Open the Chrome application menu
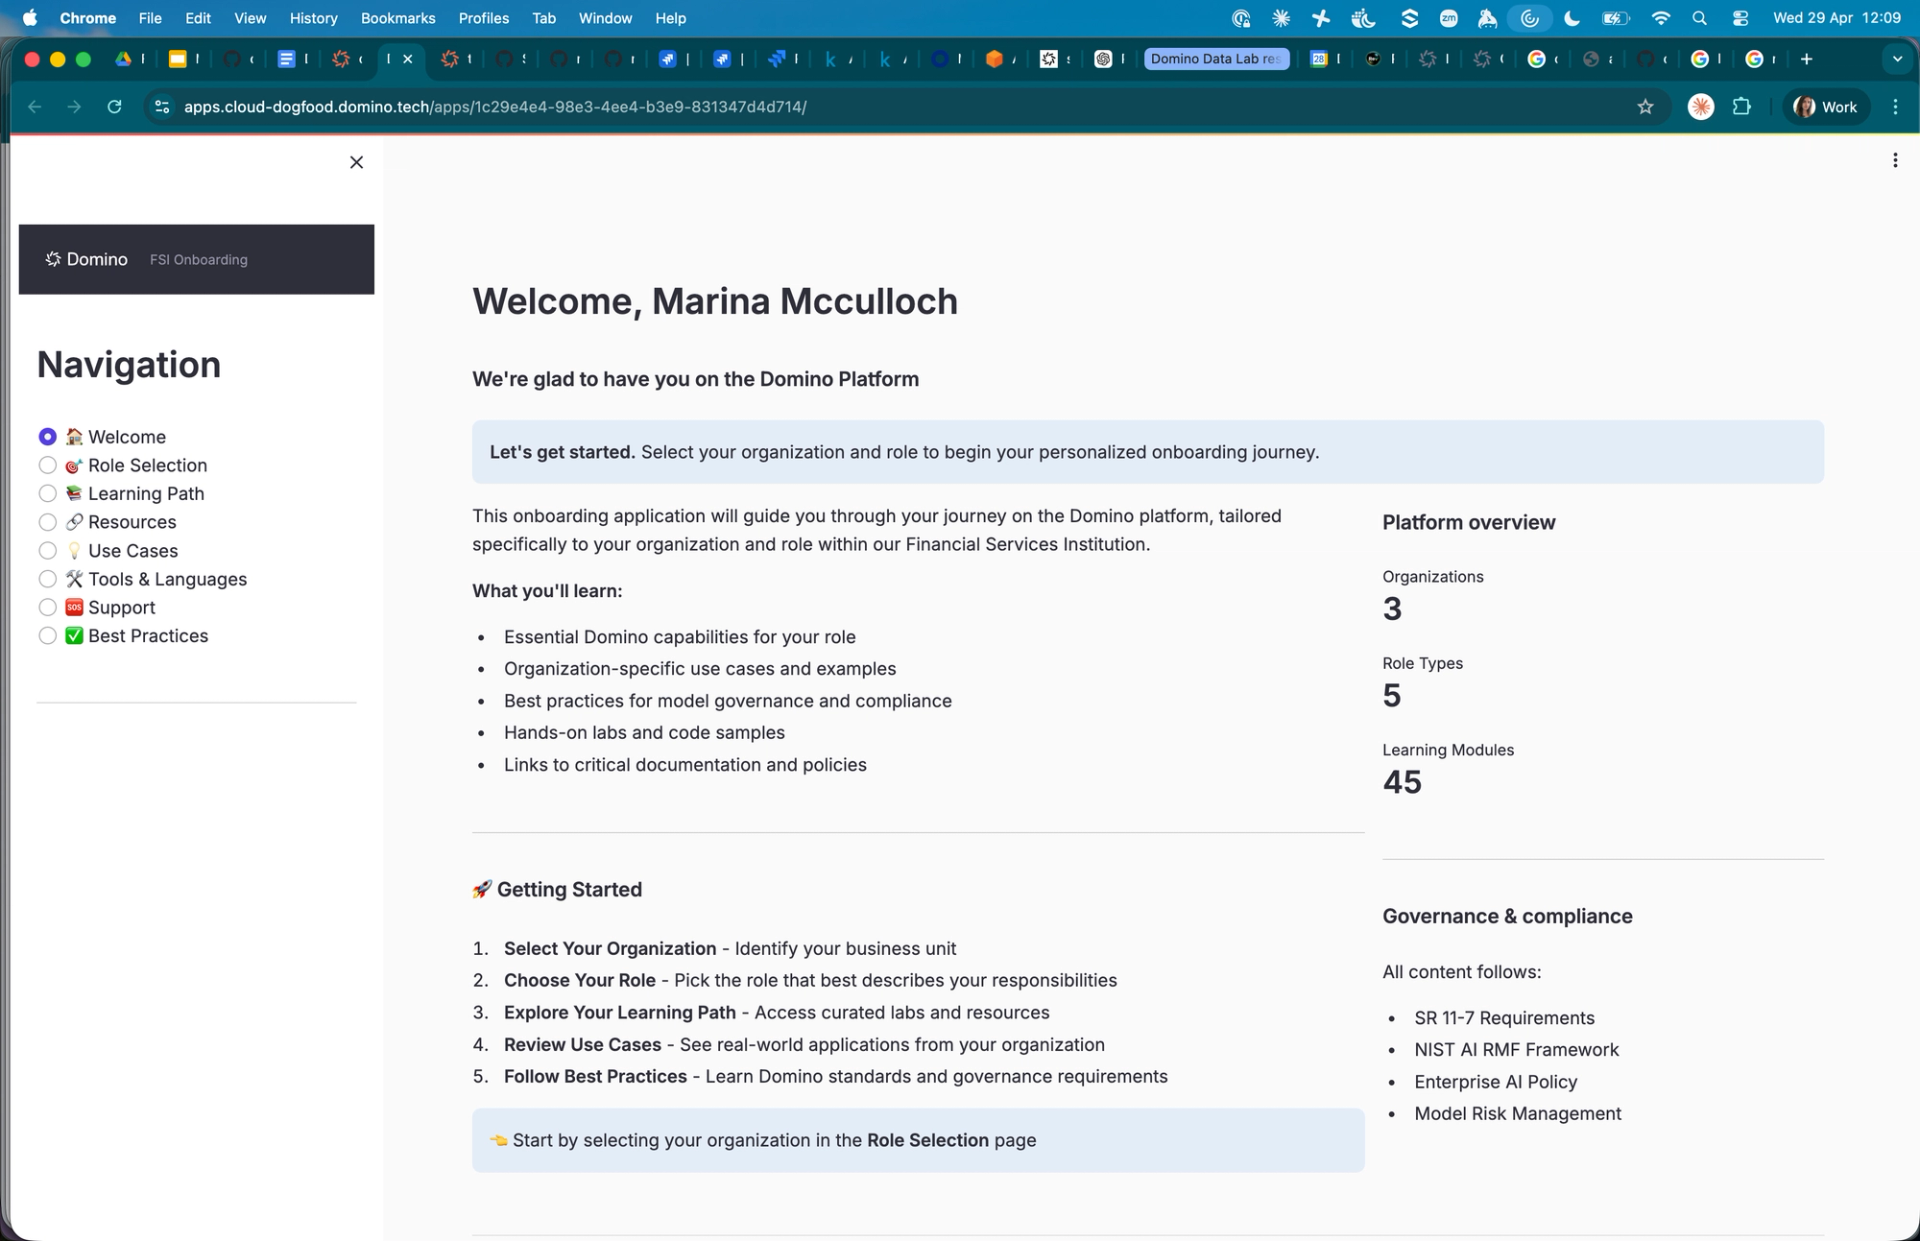 click(x=88, y=18)
